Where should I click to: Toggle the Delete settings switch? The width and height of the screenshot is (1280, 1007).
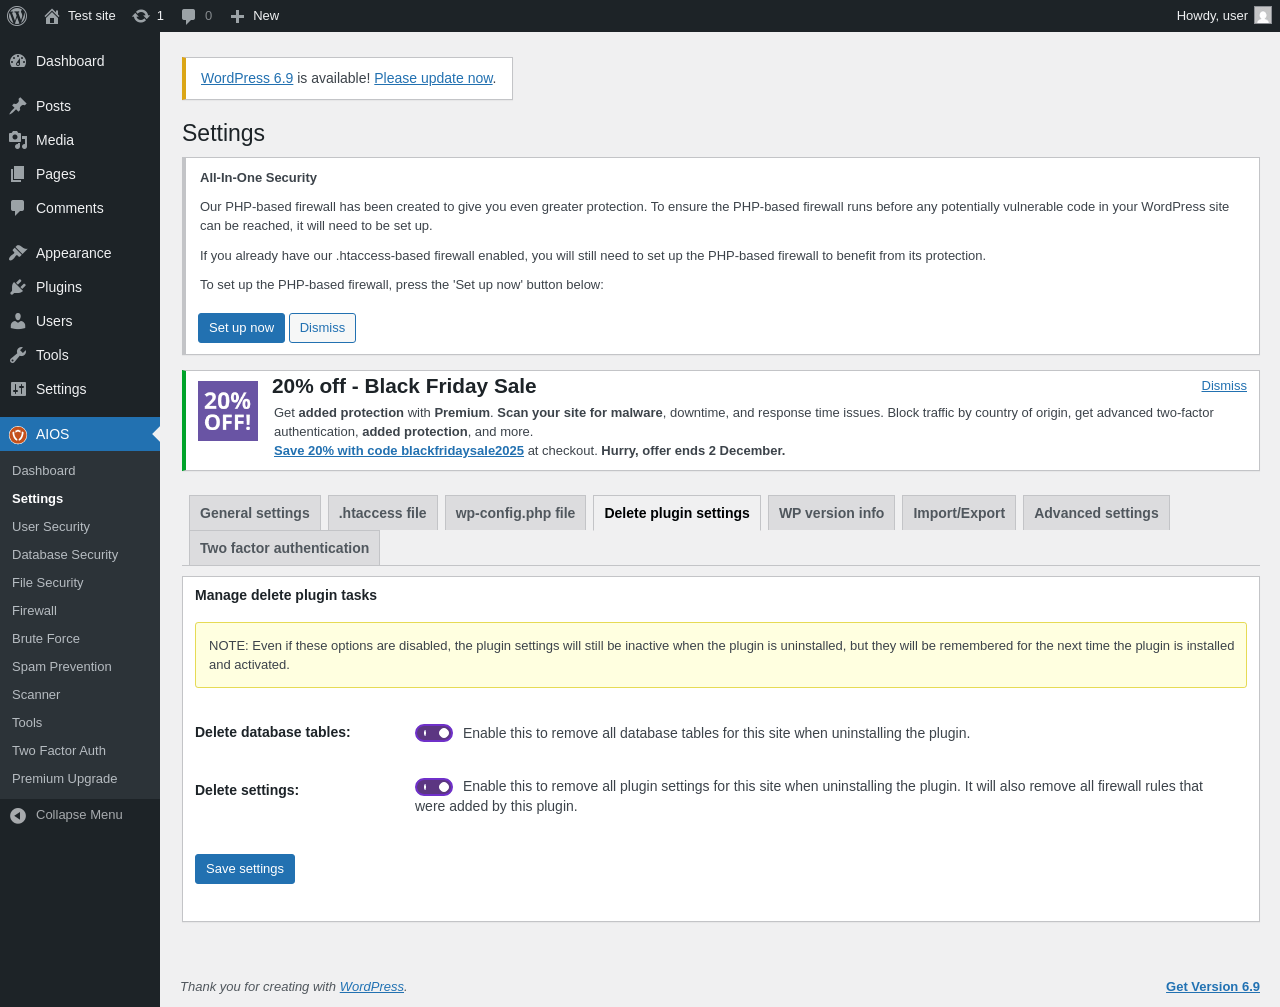pos(434,787)
